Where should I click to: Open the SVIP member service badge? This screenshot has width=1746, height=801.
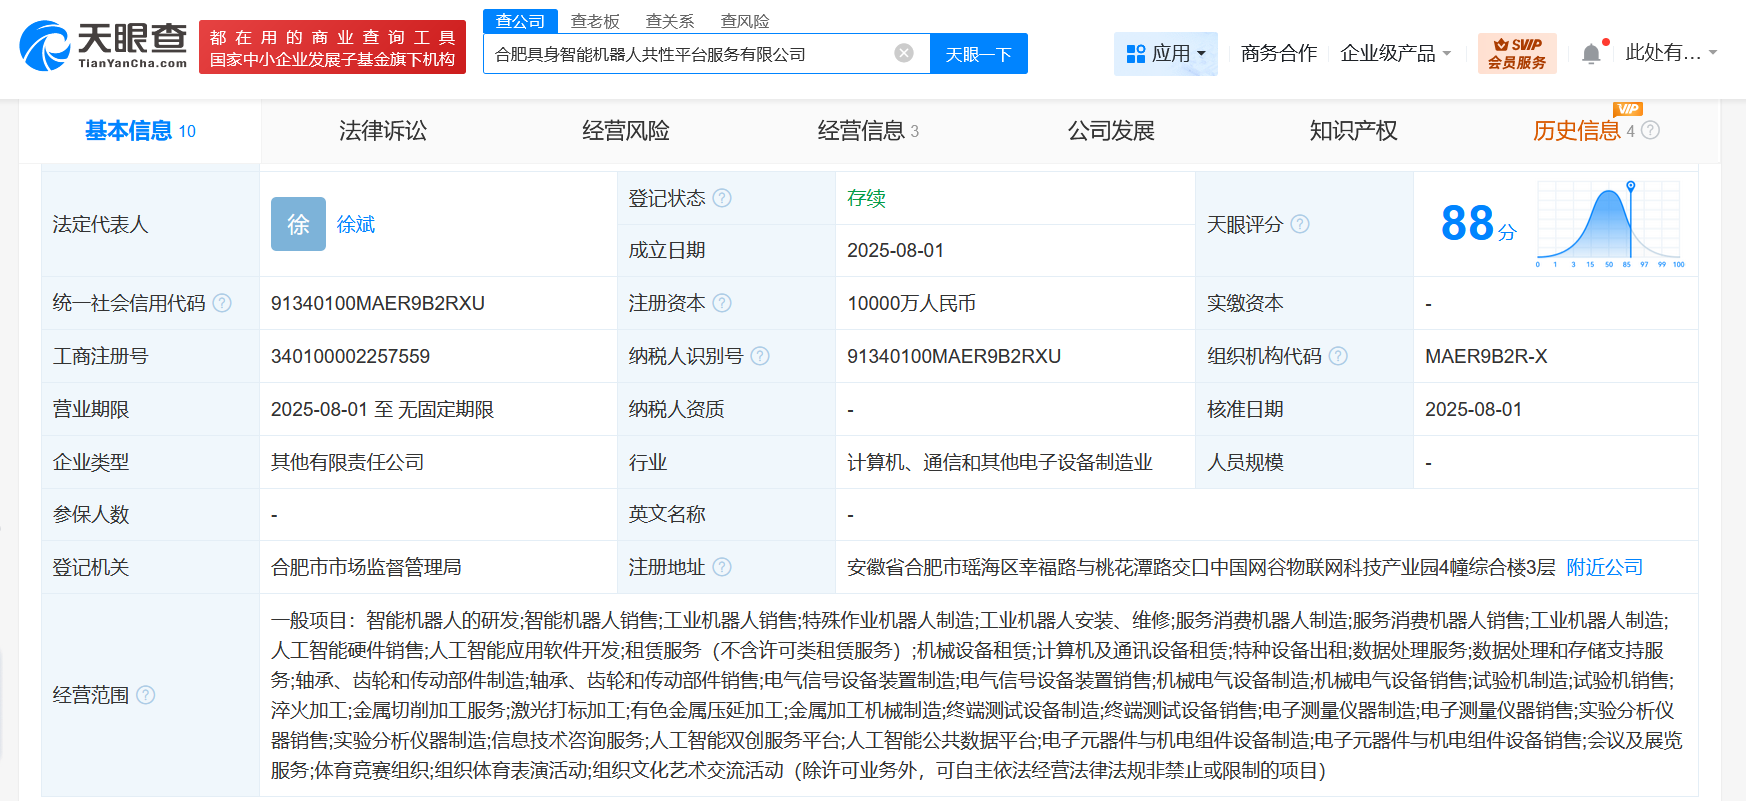point(1516,53)
